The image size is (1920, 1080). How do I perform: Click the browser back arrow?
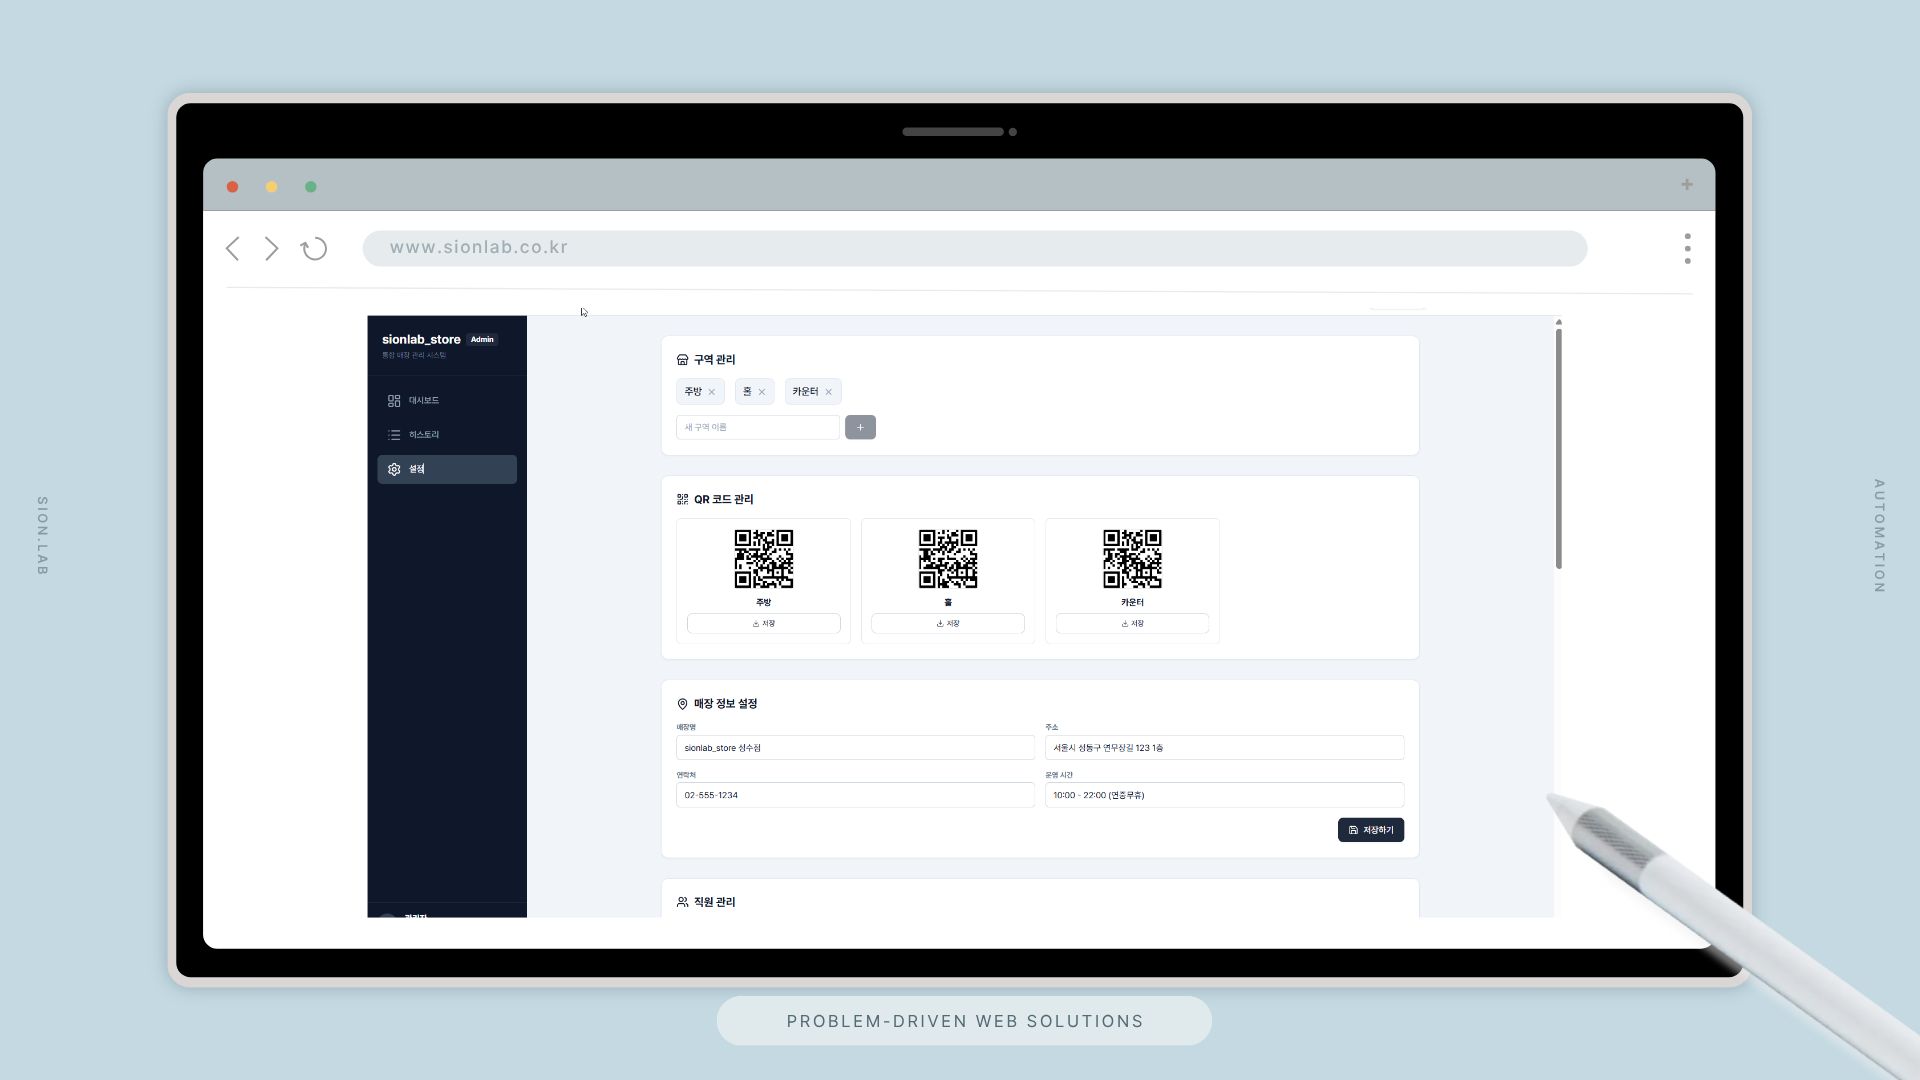[232, 249]
